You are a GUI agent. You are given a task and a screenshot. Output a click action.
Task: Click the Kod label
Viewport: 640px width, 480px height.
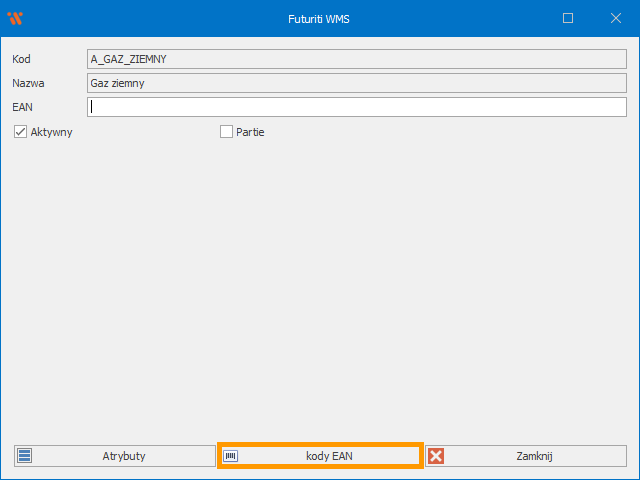21,59
